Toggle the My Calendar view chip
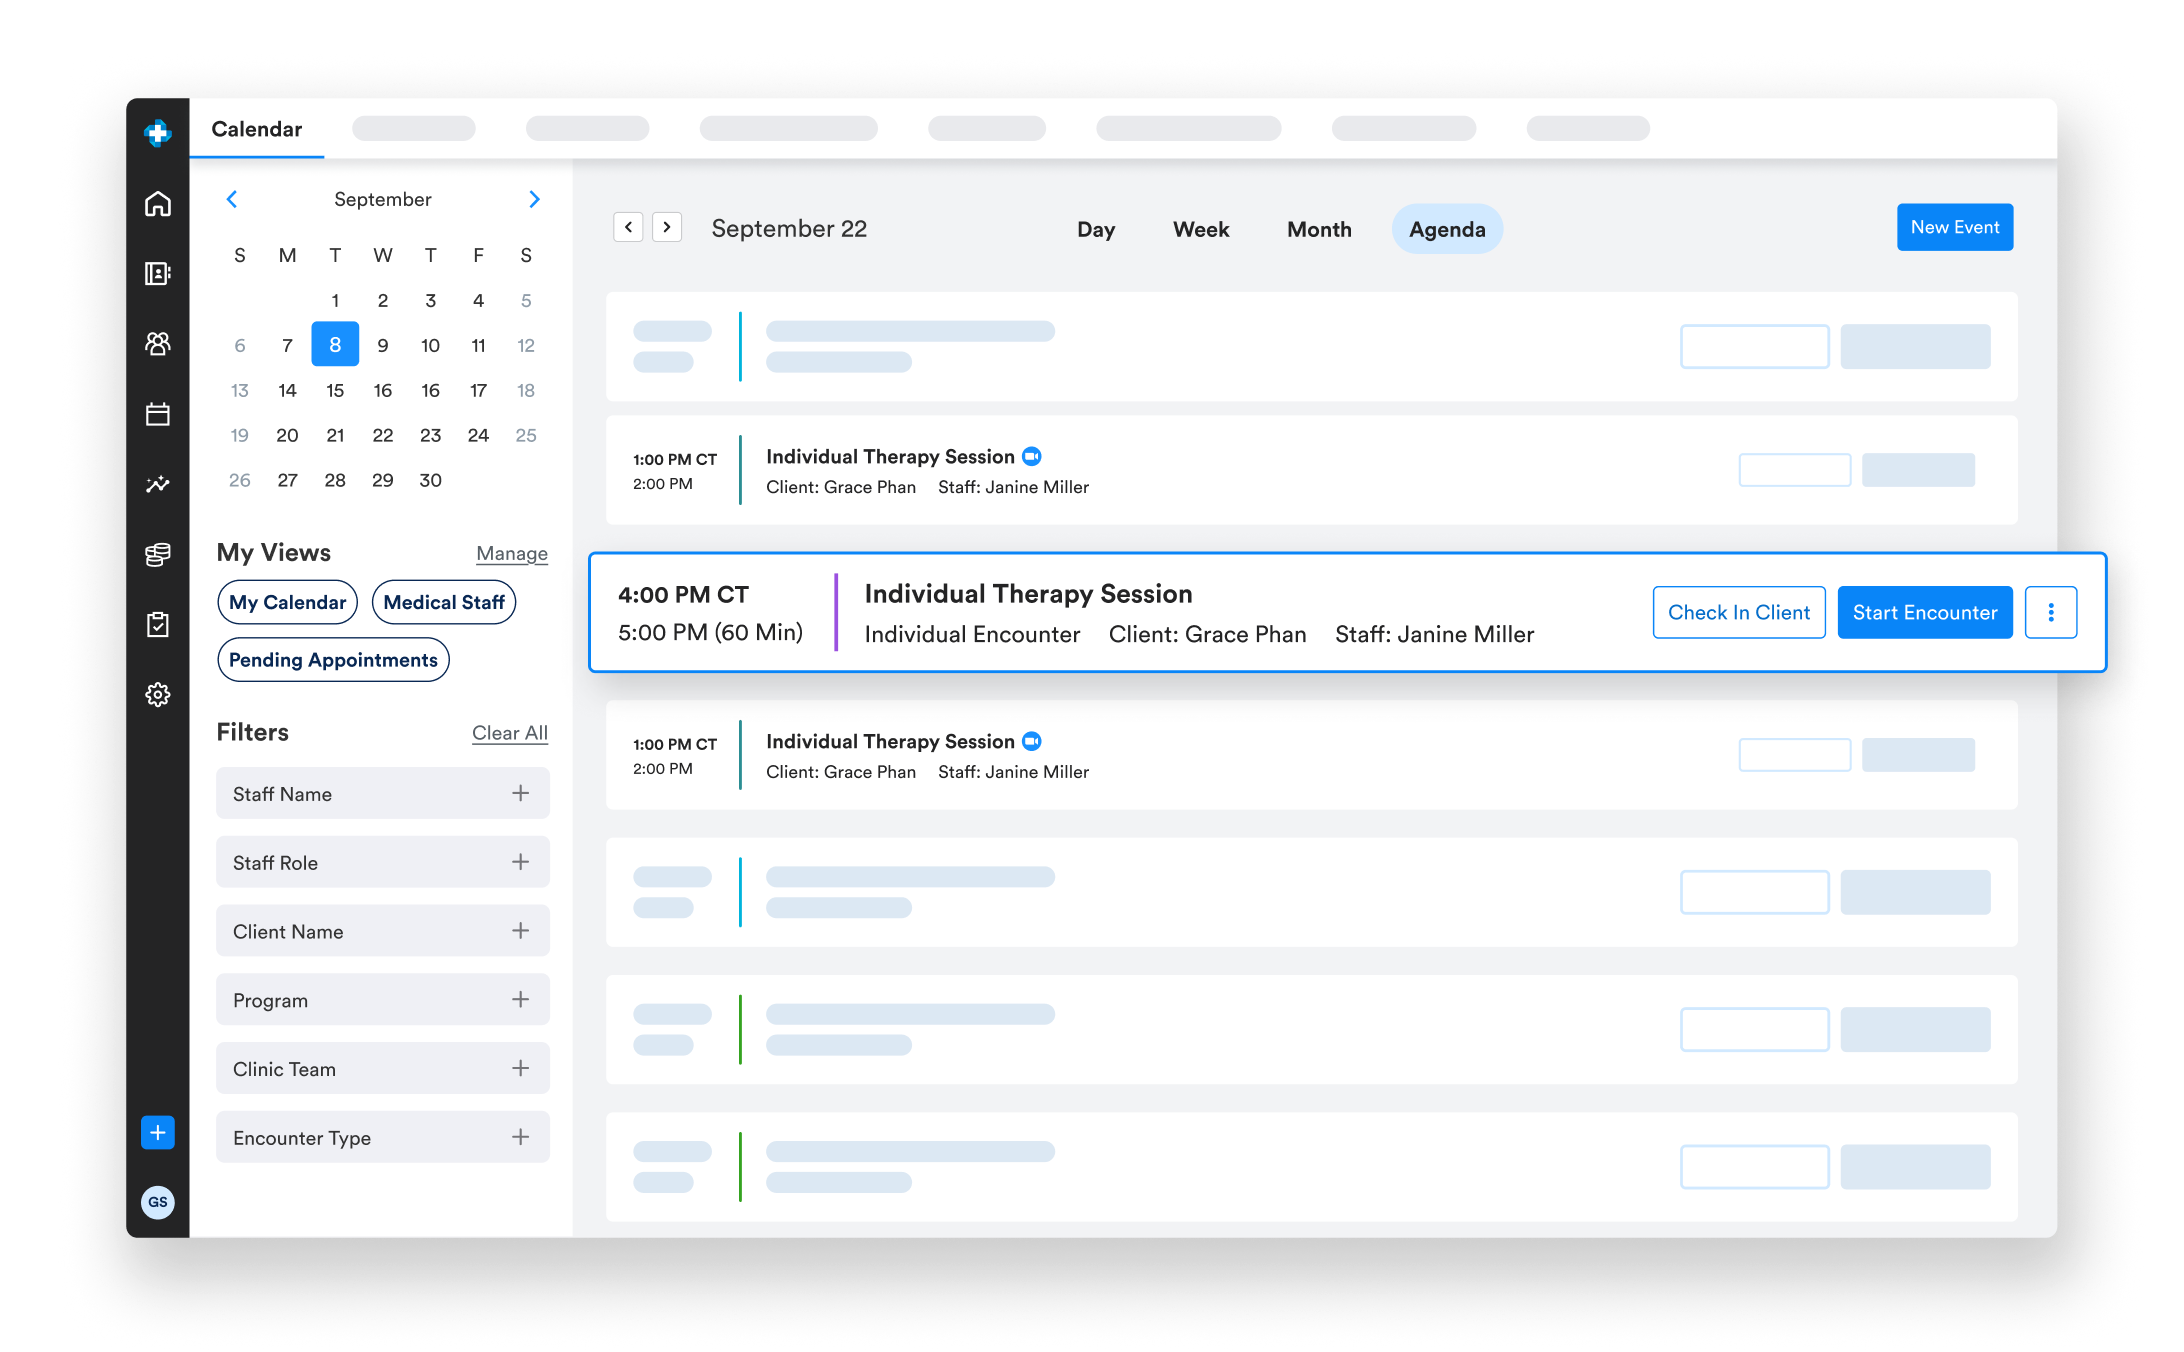The image size is (2184, 1352). 287,602
